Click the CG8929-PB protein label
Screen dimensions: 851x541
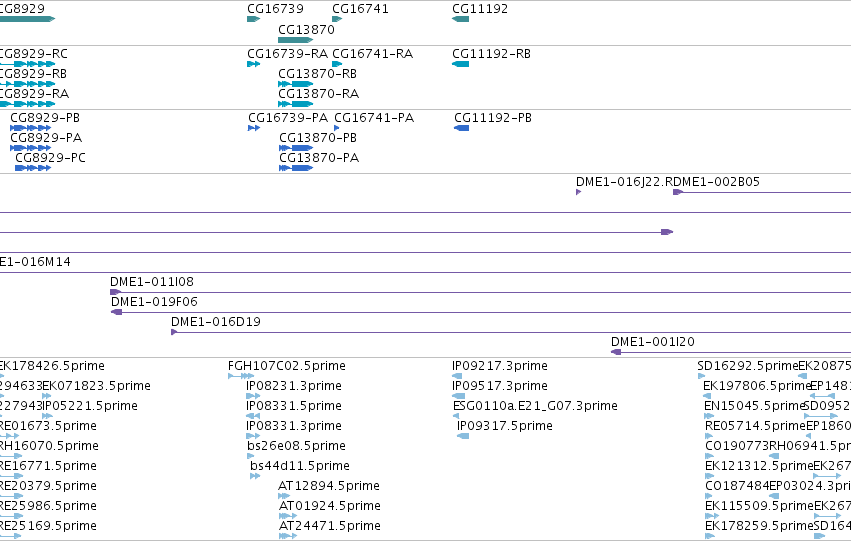click(45, 118)
